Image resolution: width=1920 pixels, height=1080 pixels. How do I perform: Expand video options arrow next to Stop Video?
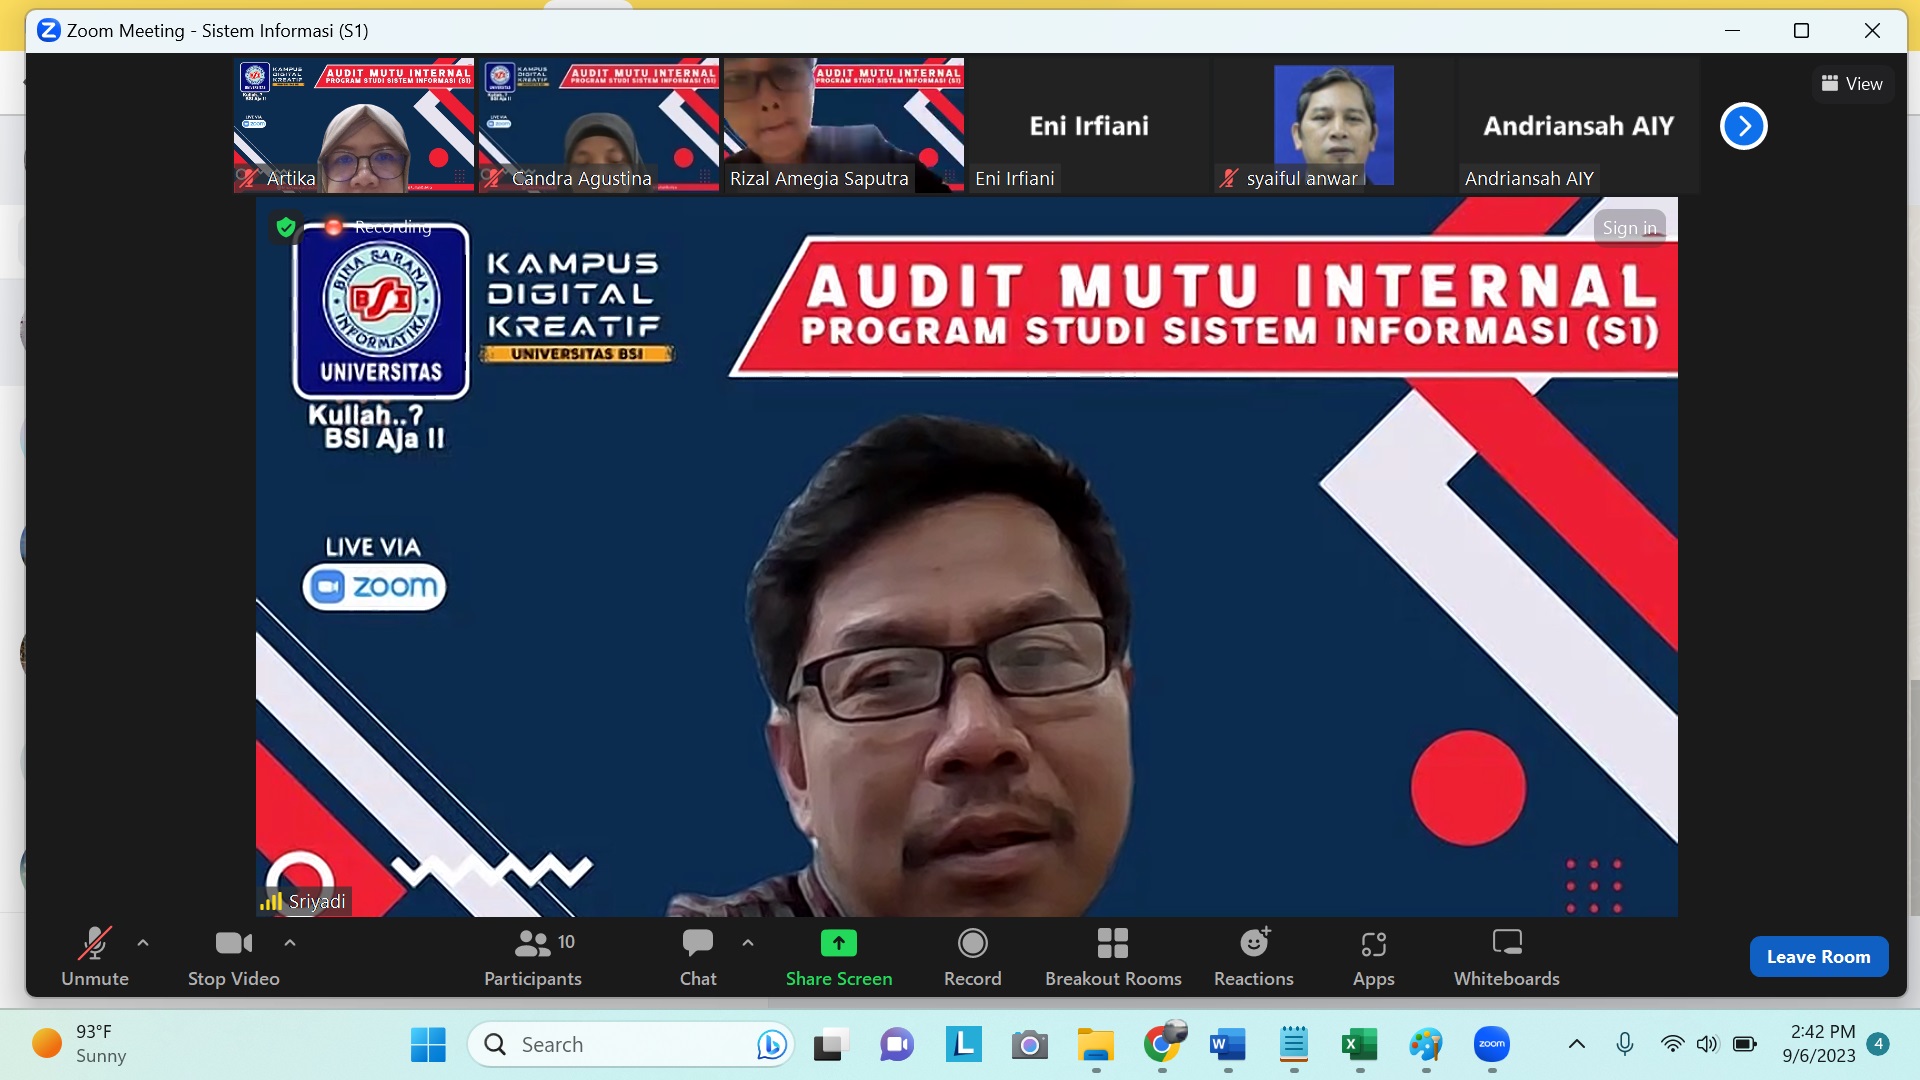(x=290, y=942)
